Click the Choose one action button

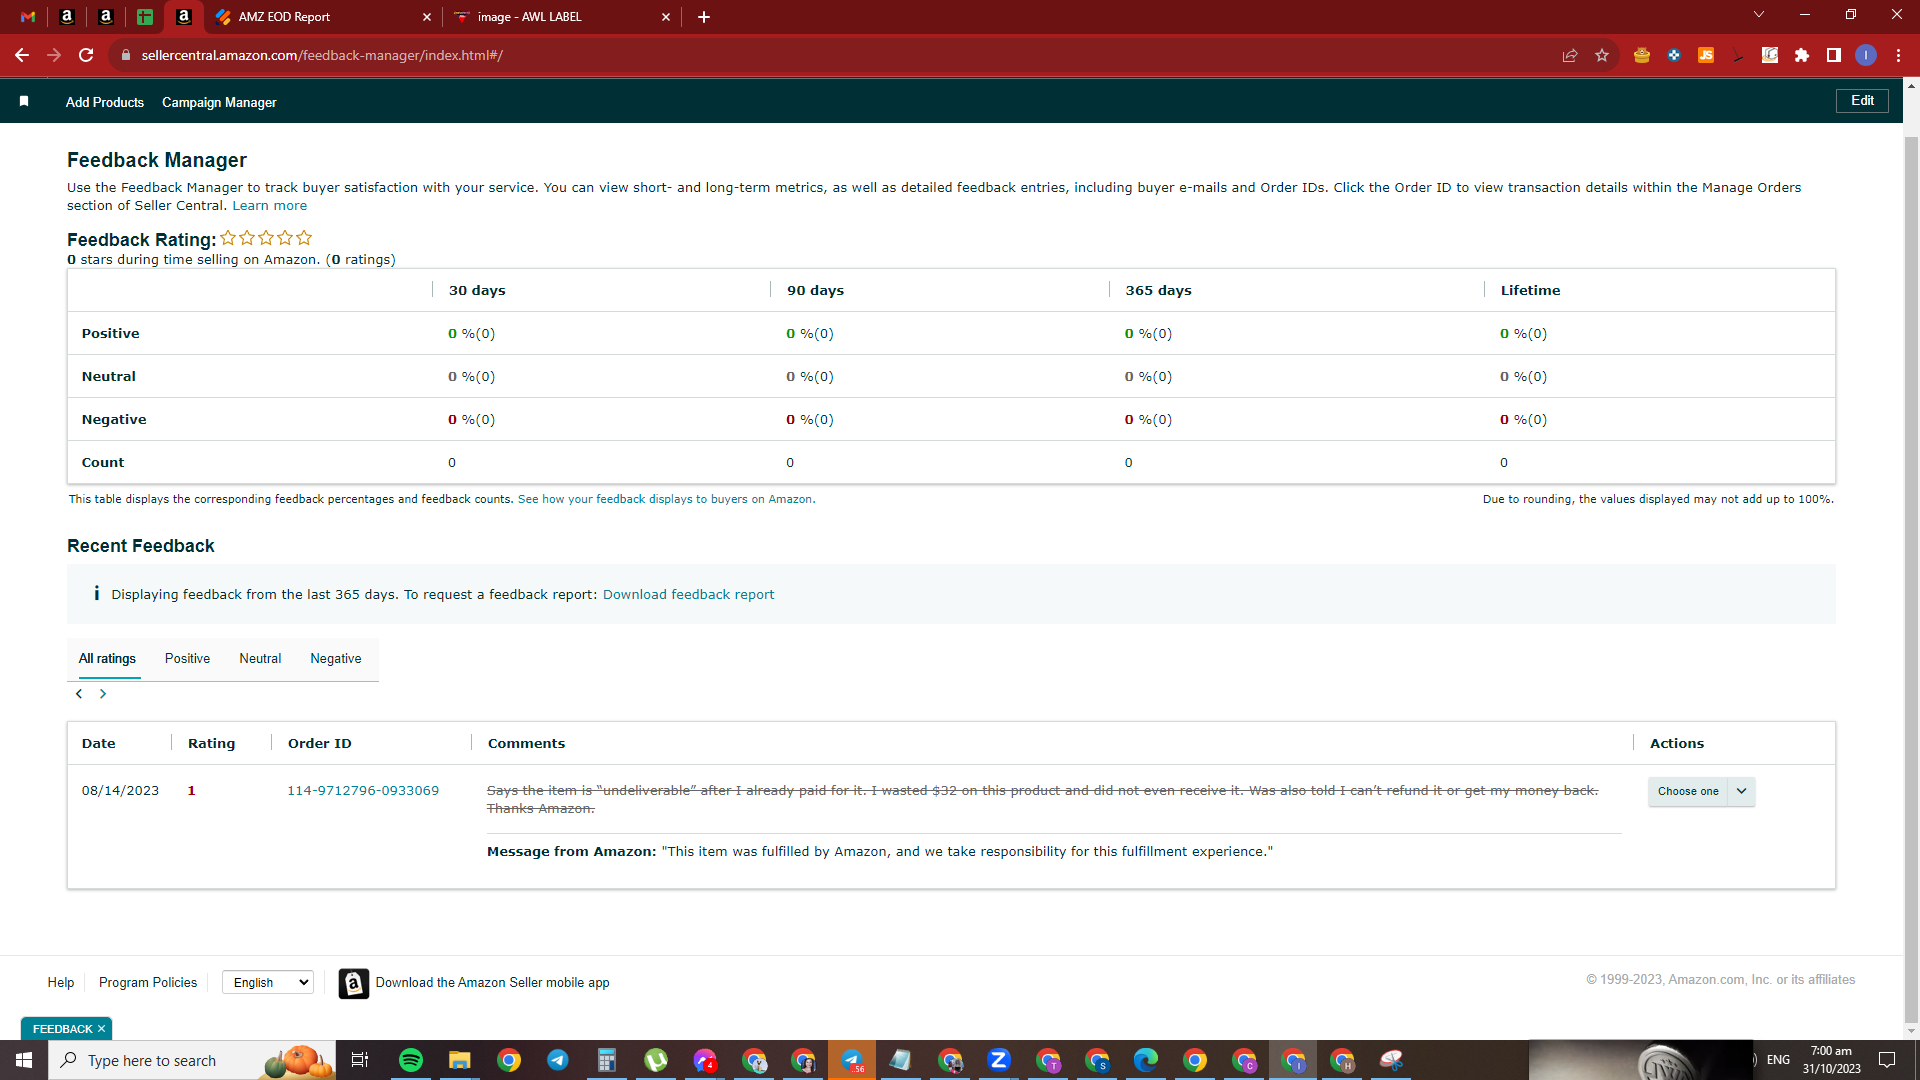[x=1688, y=792]
